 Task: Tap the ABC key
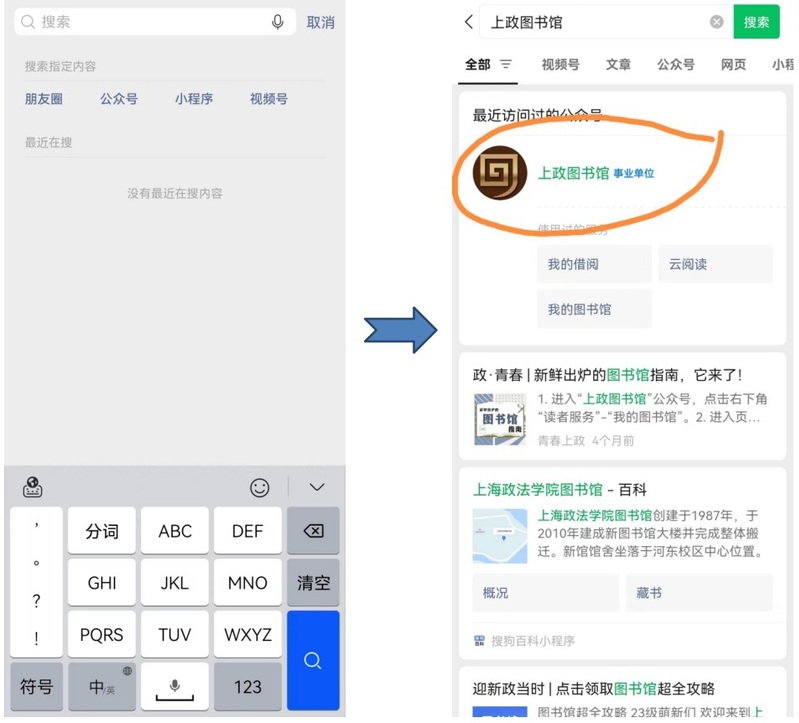(175, 531)
